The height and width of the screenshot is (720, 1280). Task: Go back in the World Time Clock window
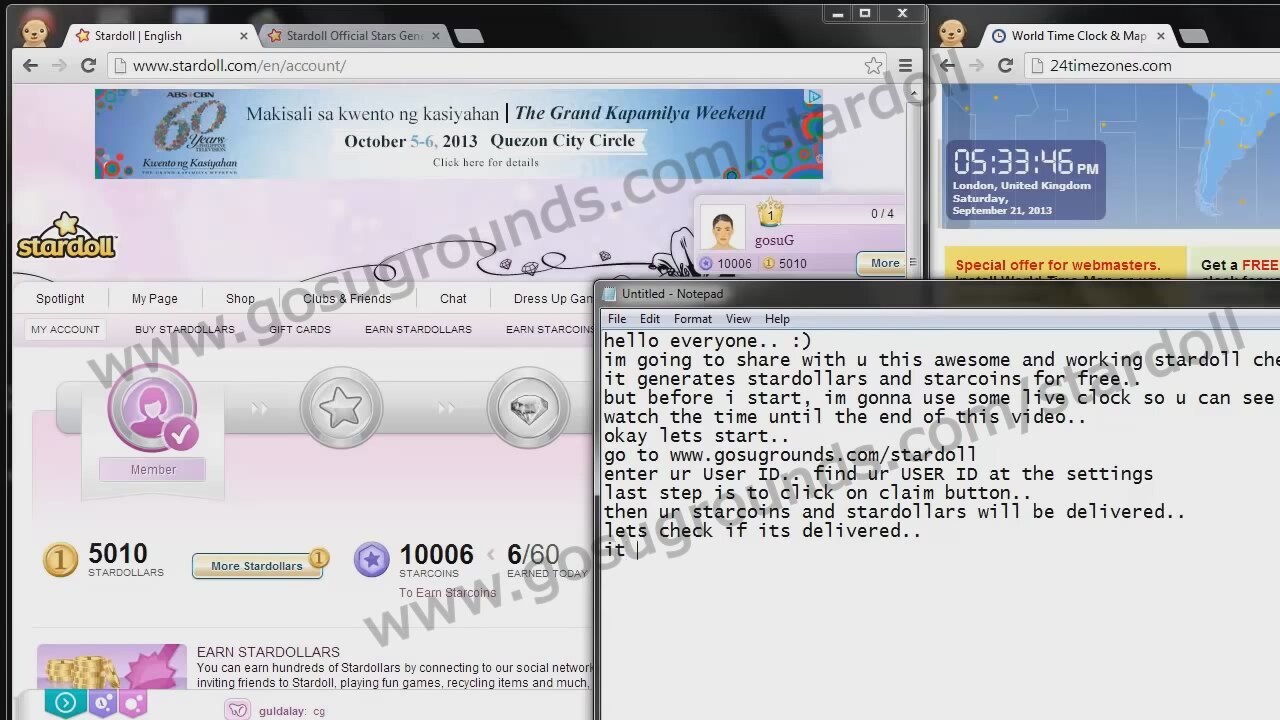point(948,66)
